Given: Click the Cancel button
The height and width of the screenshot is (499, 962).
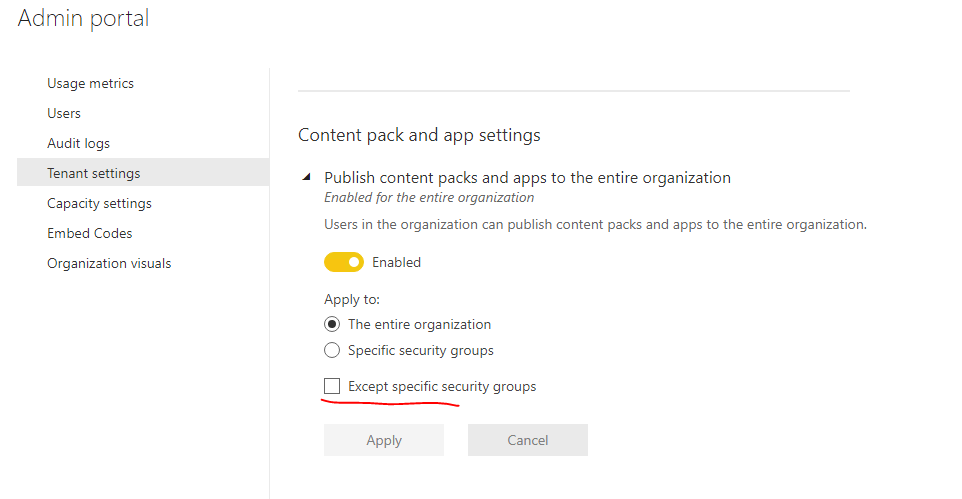Looking at the screenshot, I should pyautogui.click(x=528, y=440).
